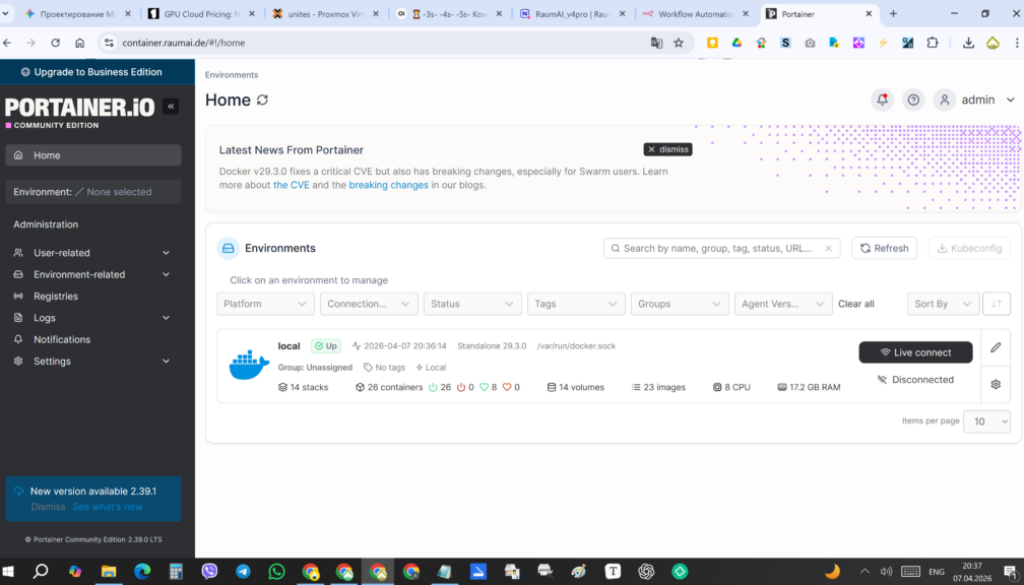
Task: Change the Items per page dropdown
Action: coord(987,421)
